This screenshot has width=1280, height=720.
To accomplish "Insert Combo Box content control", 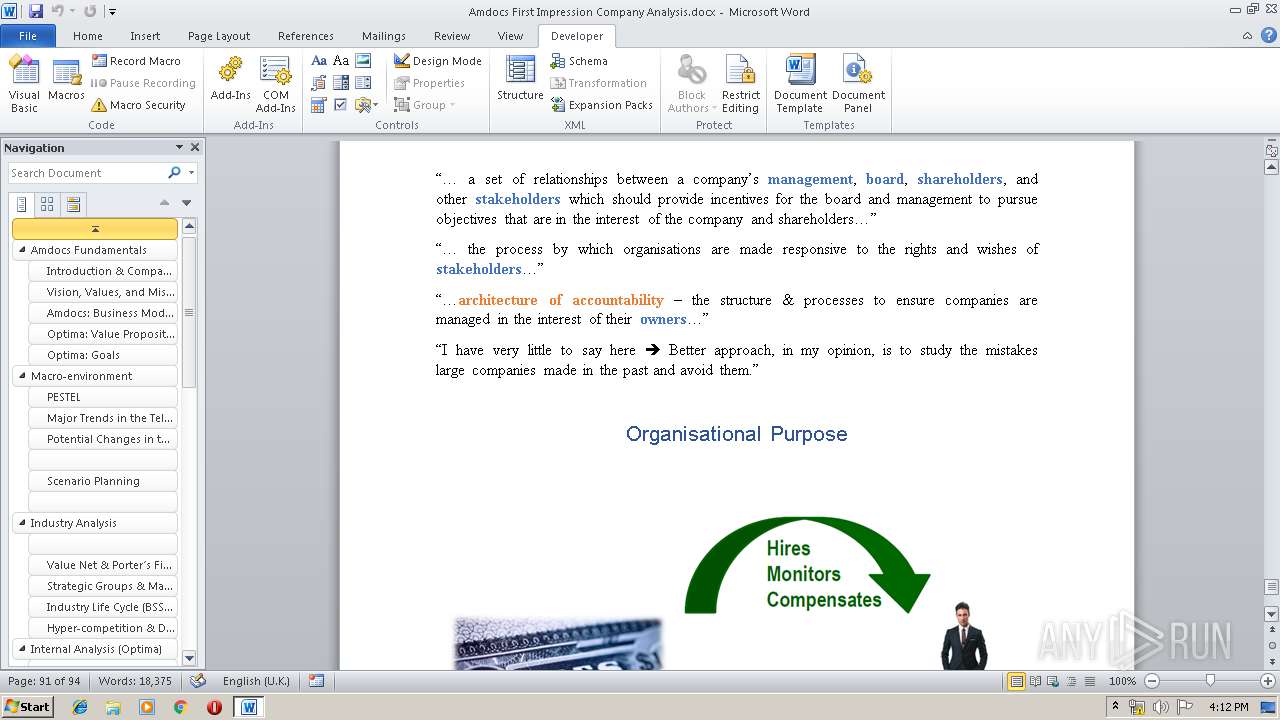I will pos(341,83).
